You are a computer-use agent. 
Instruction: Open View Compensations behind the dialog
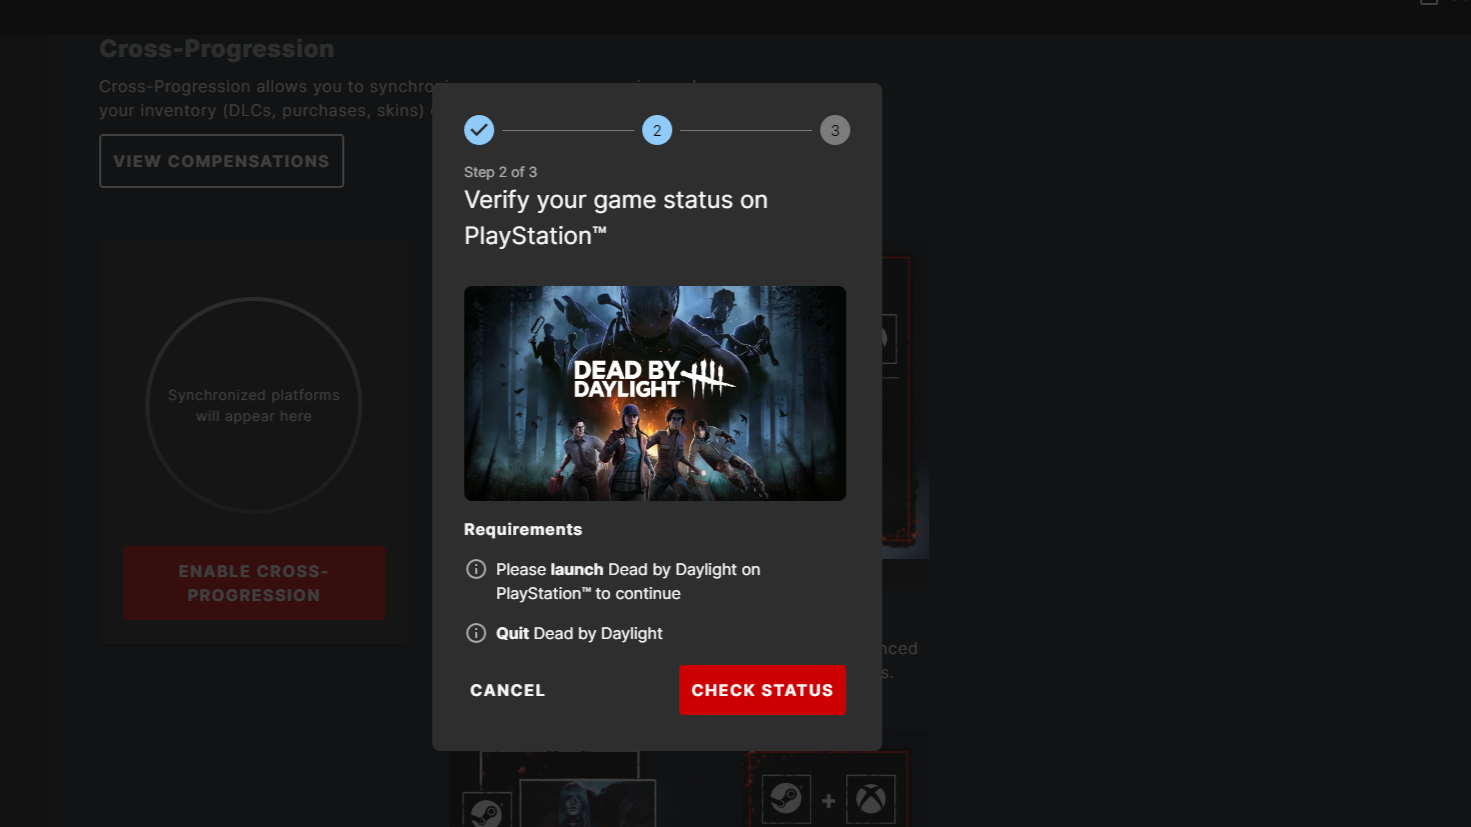click(221, 161)
